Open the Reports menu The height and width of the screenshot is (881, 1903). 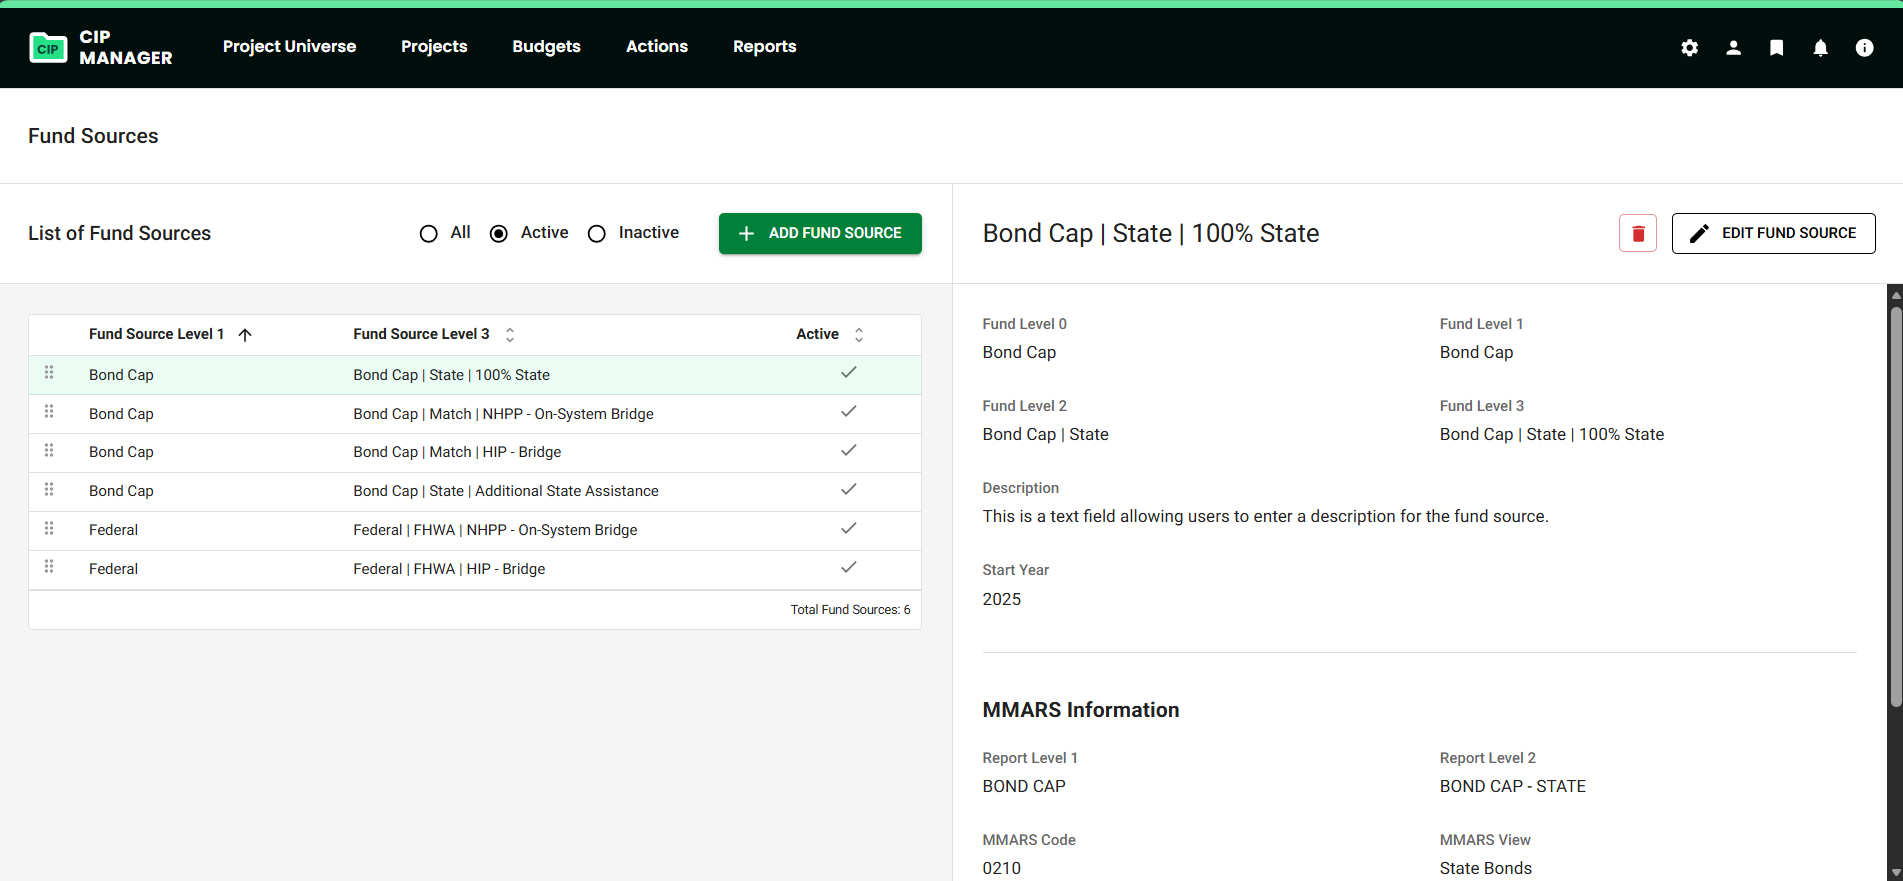[x=764, y=47]
